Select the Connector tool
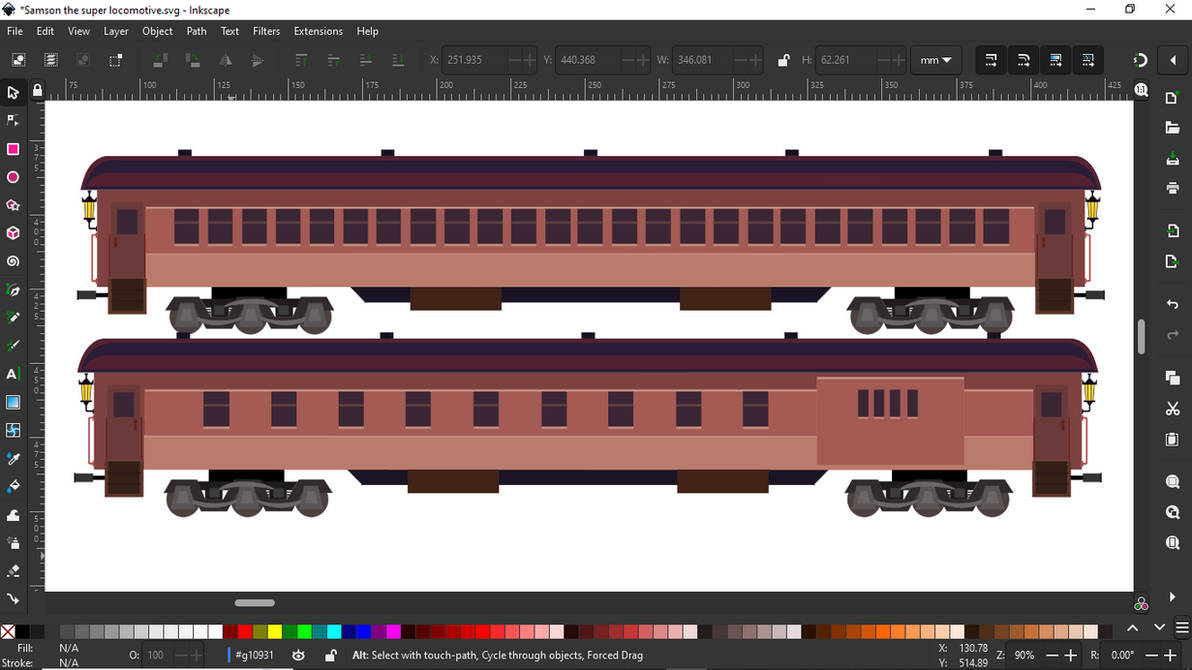Screen dimensions: 1192x670 (x=13, y=599)
